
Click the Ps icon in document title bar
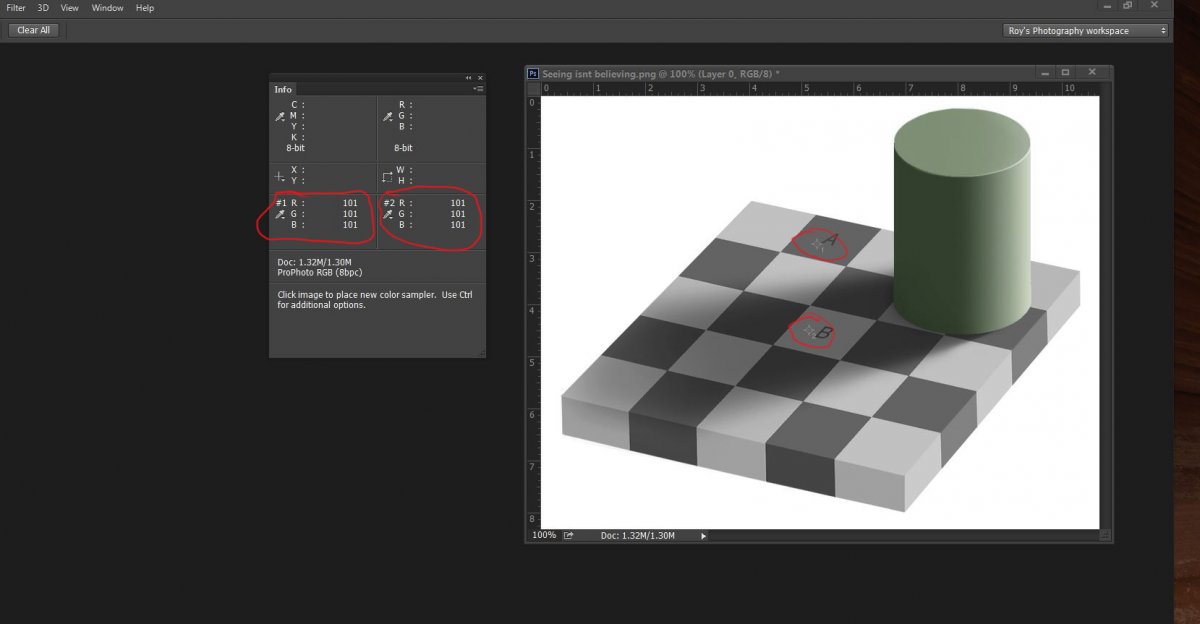point(534,73)
